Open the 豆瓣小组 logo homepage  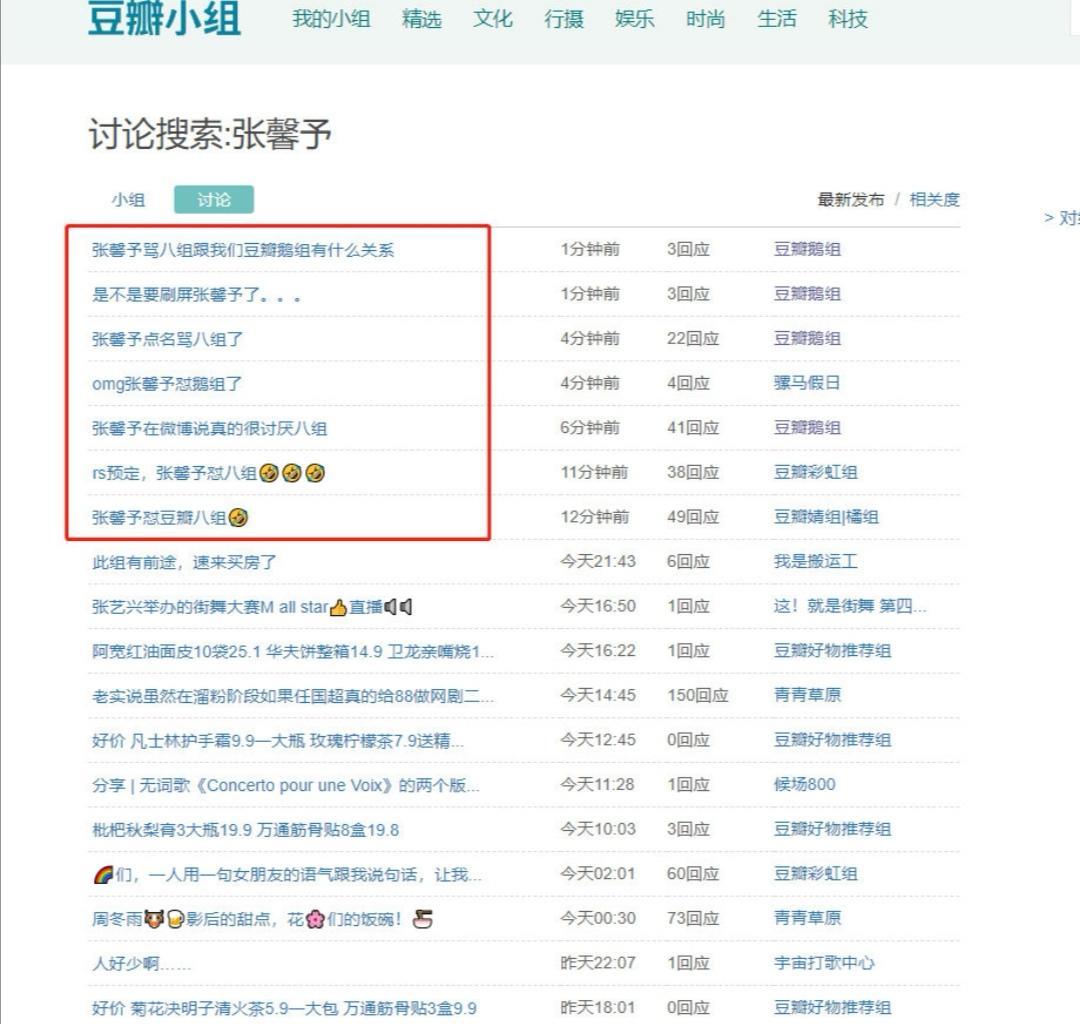(x=165, y=17)
